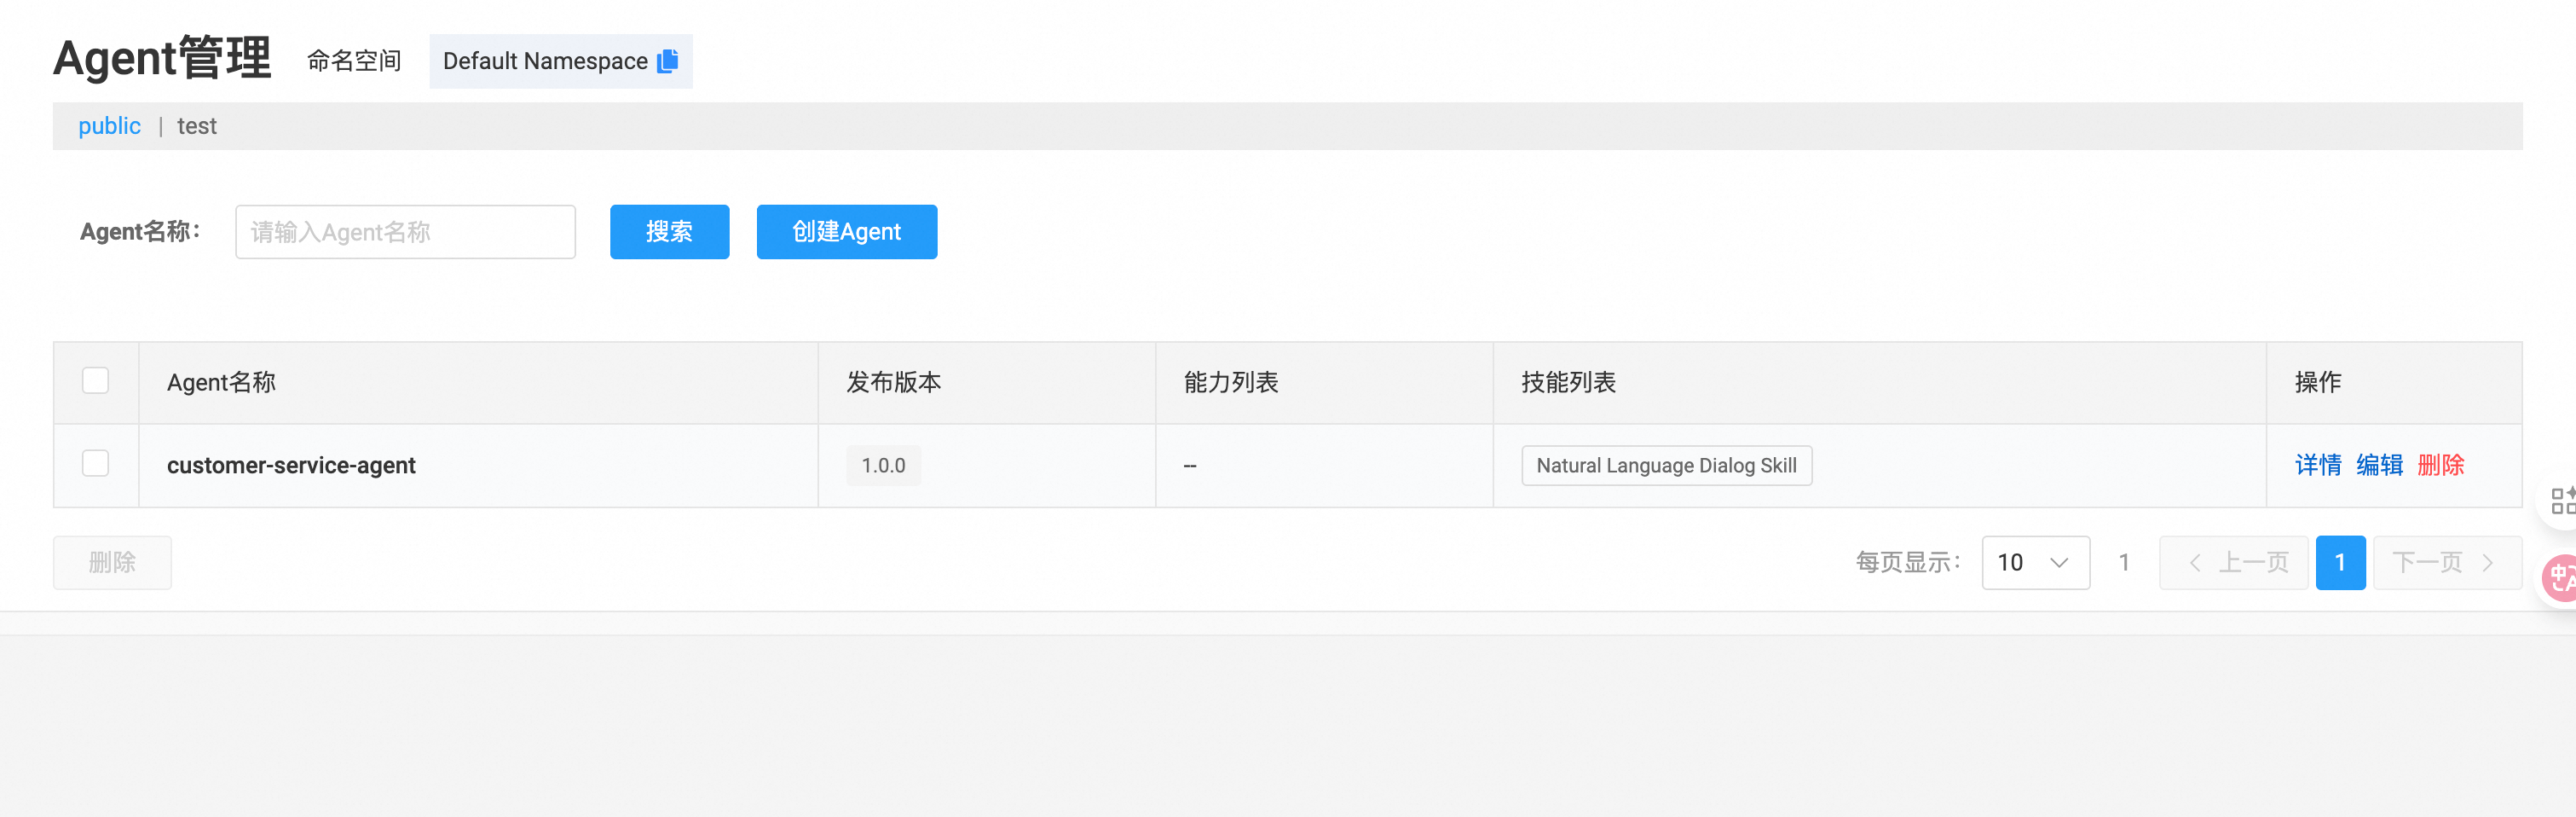
Task: Click the 1.0.0 version tag
Action: coord(883,465)
